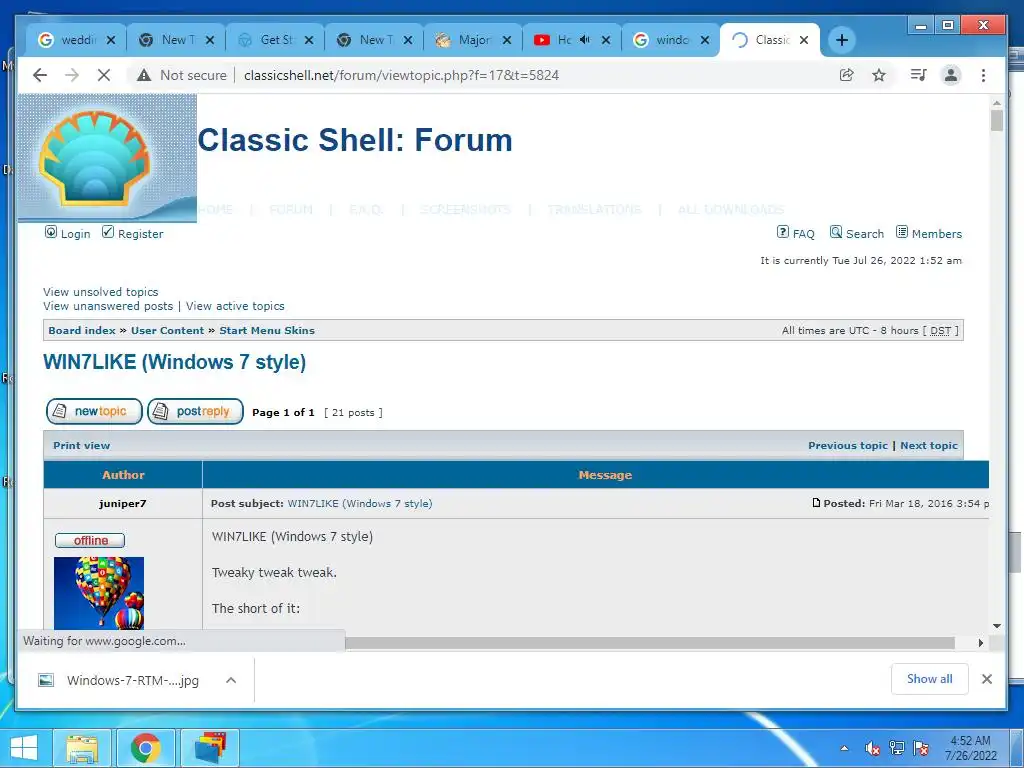Go to Previous topic
The image size is (1024, 768).
pos(848,445)
